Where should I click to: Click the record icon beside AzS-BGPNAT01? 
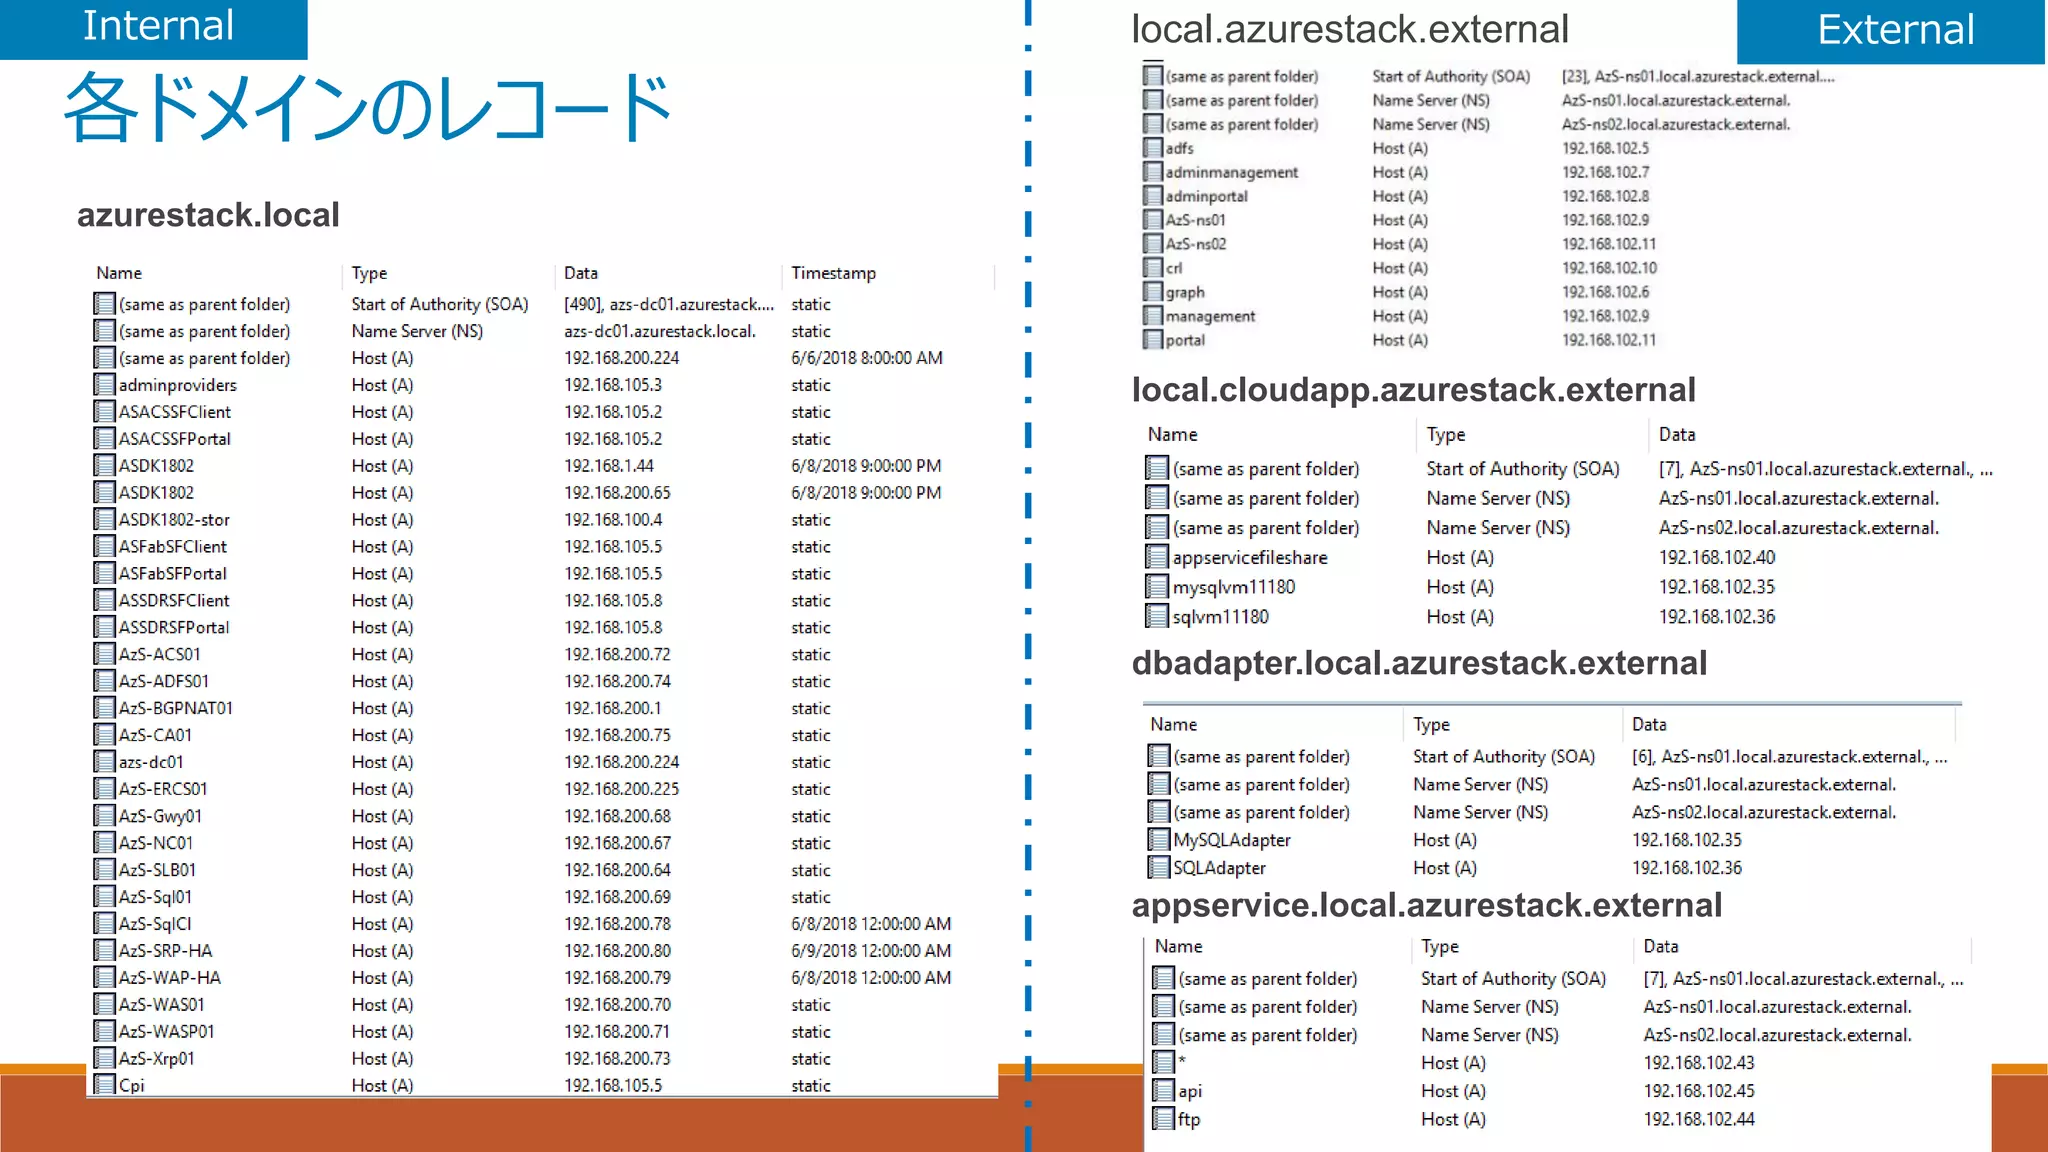(x=104, y=708)
